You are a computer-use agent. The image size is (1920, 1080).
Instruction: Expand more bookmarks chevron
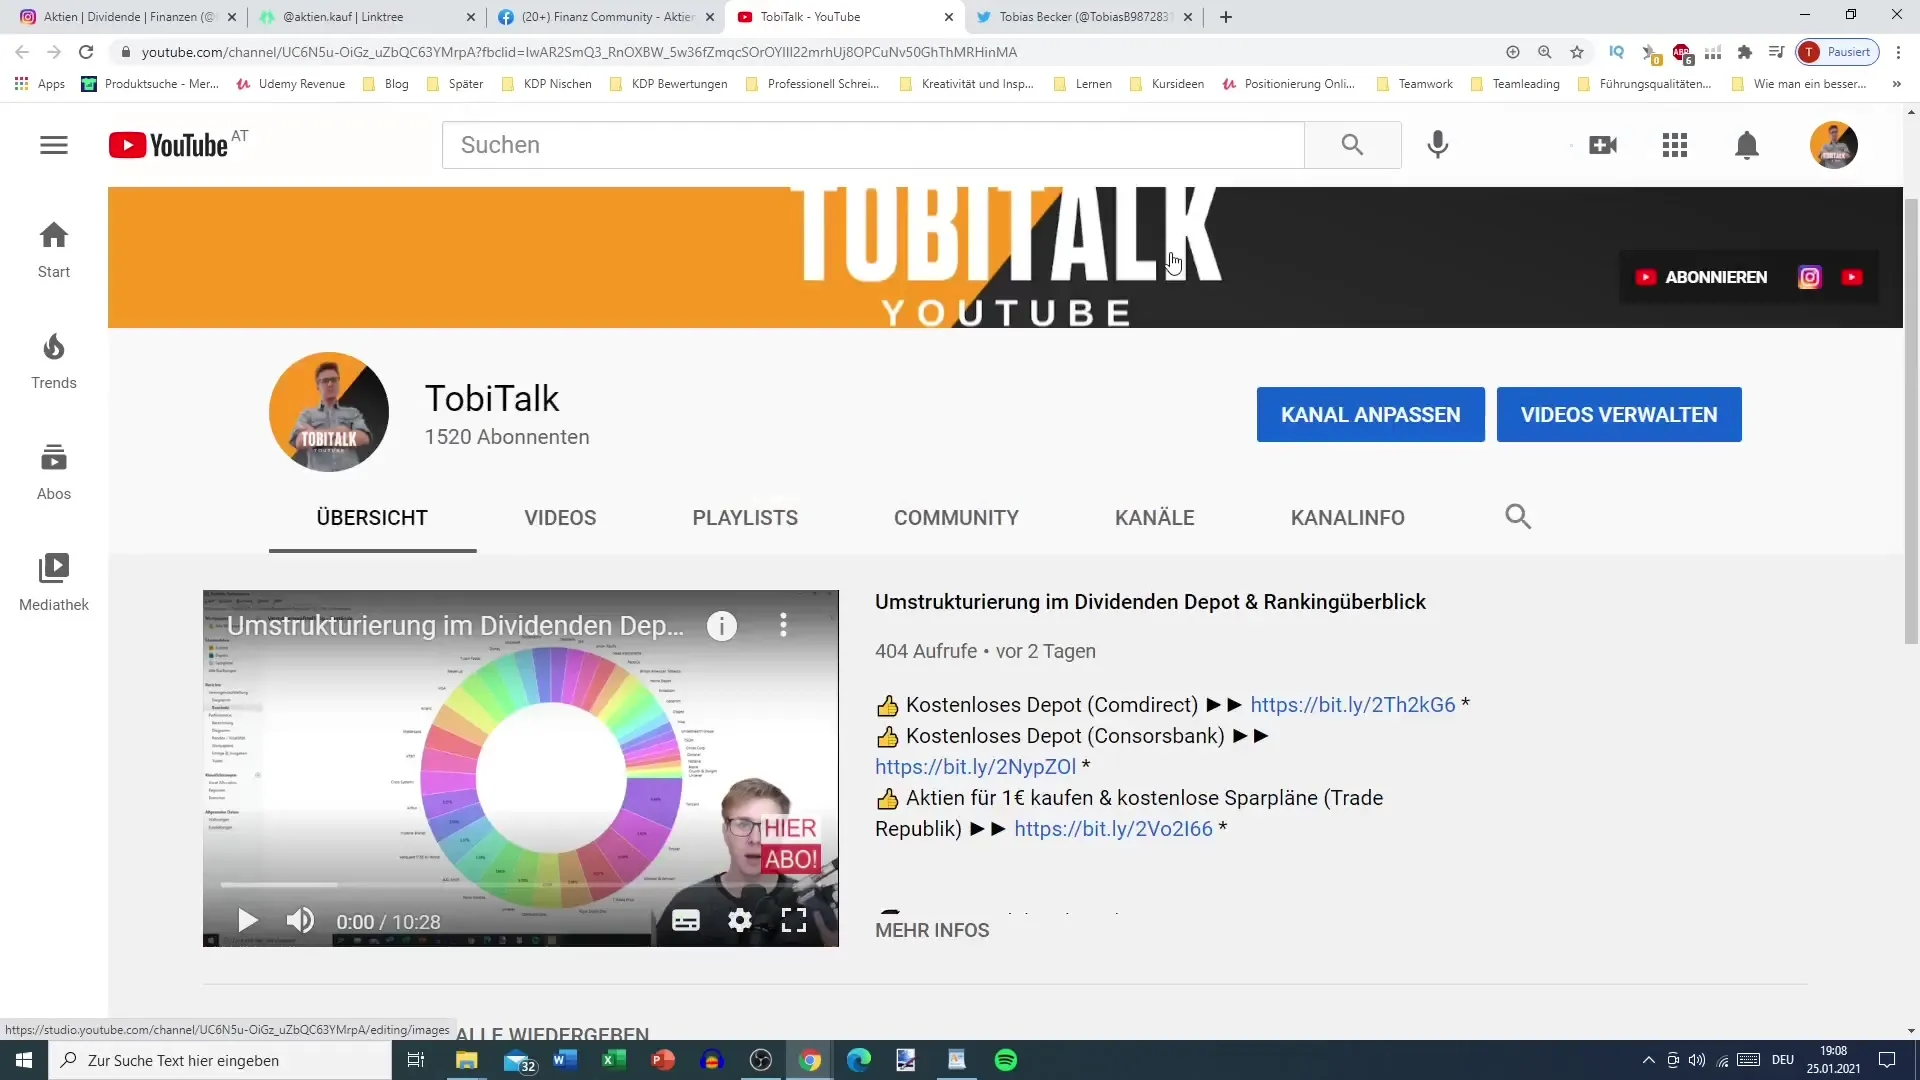(x=1896, y=84)
